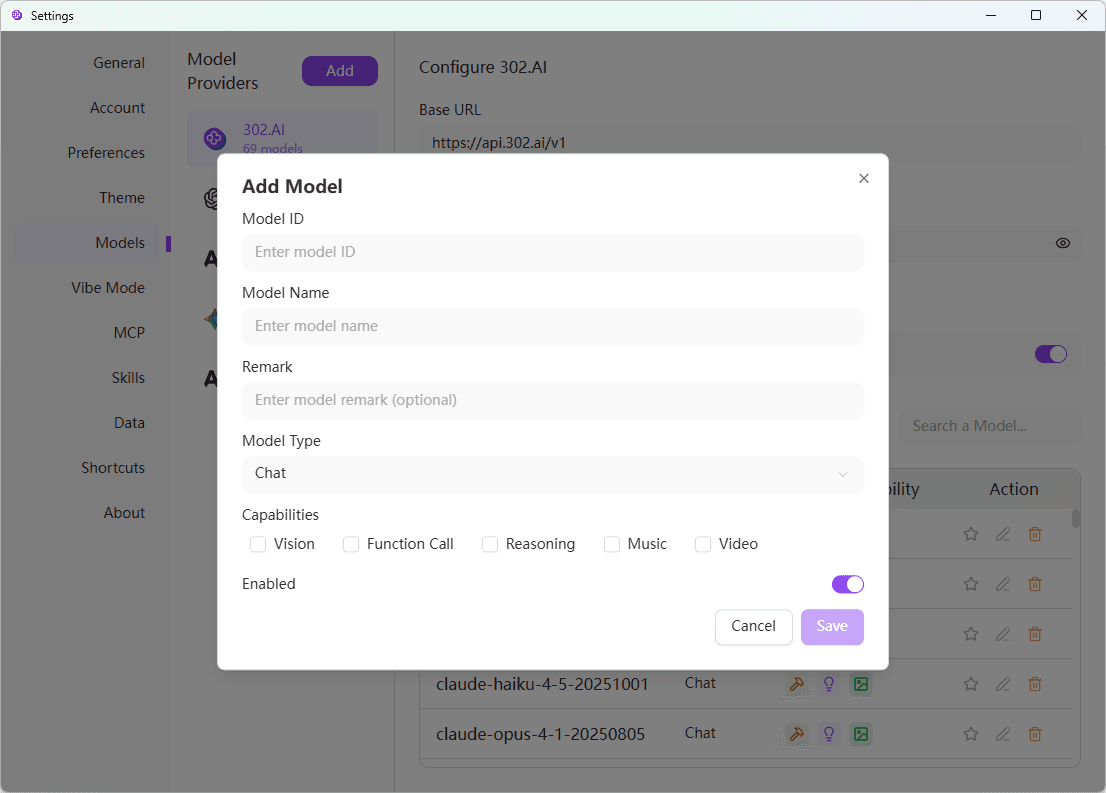Star the claude-opus-4-1-20250805 model
This screenshot has width=1106, height=793.
coord(971,734)
